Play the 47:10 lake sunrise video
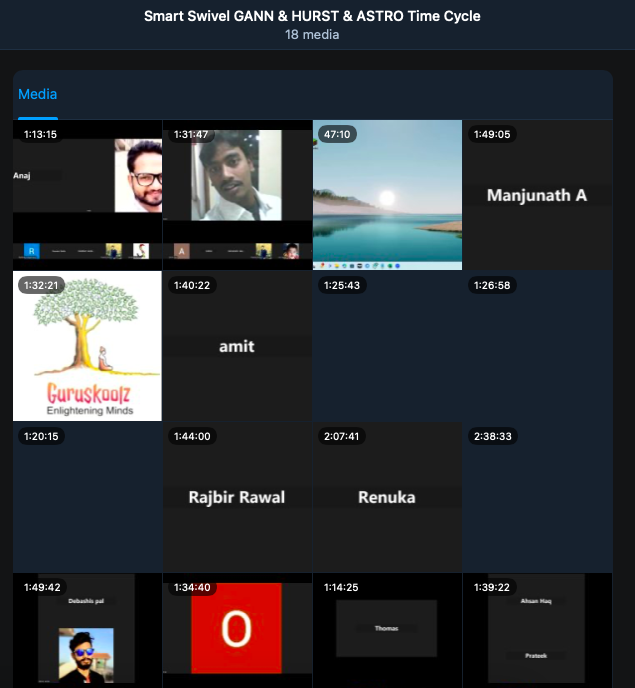Image resolution: width=635 pixels, height=688 pixels. click(x=387, y=195)
